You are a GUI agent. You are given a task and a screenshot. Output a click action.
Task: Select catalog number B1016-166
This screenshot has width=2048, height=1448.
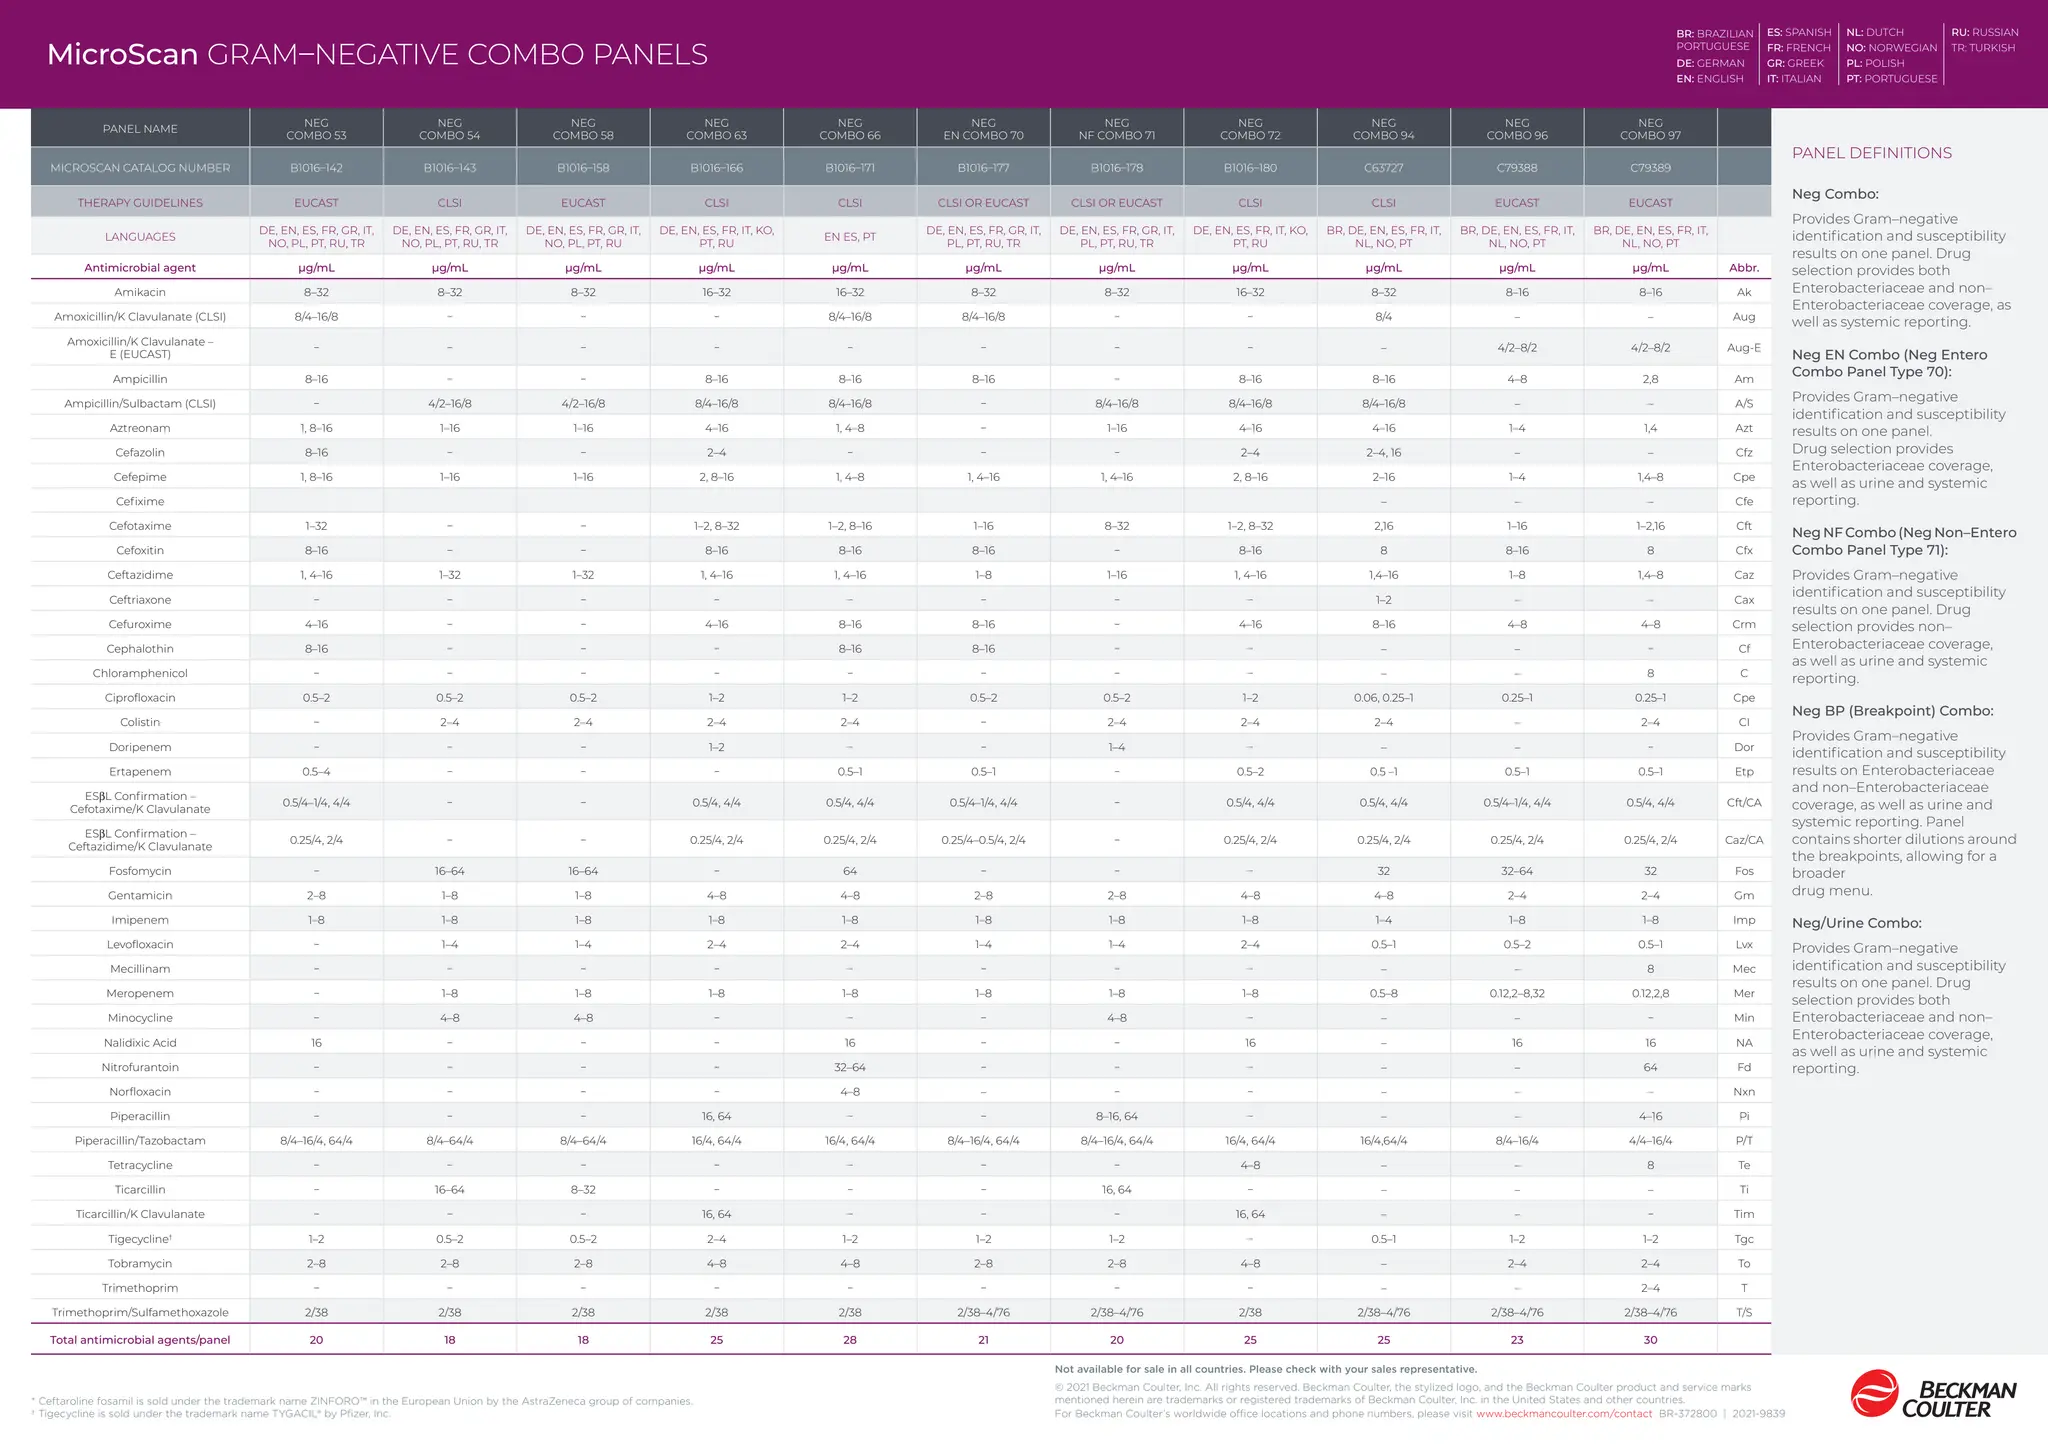click(x=716, y=168)
